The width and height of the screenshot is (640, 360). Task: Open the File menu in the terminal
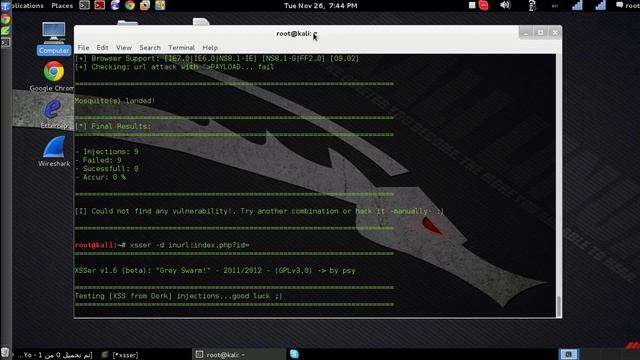(x=83, y=48)
